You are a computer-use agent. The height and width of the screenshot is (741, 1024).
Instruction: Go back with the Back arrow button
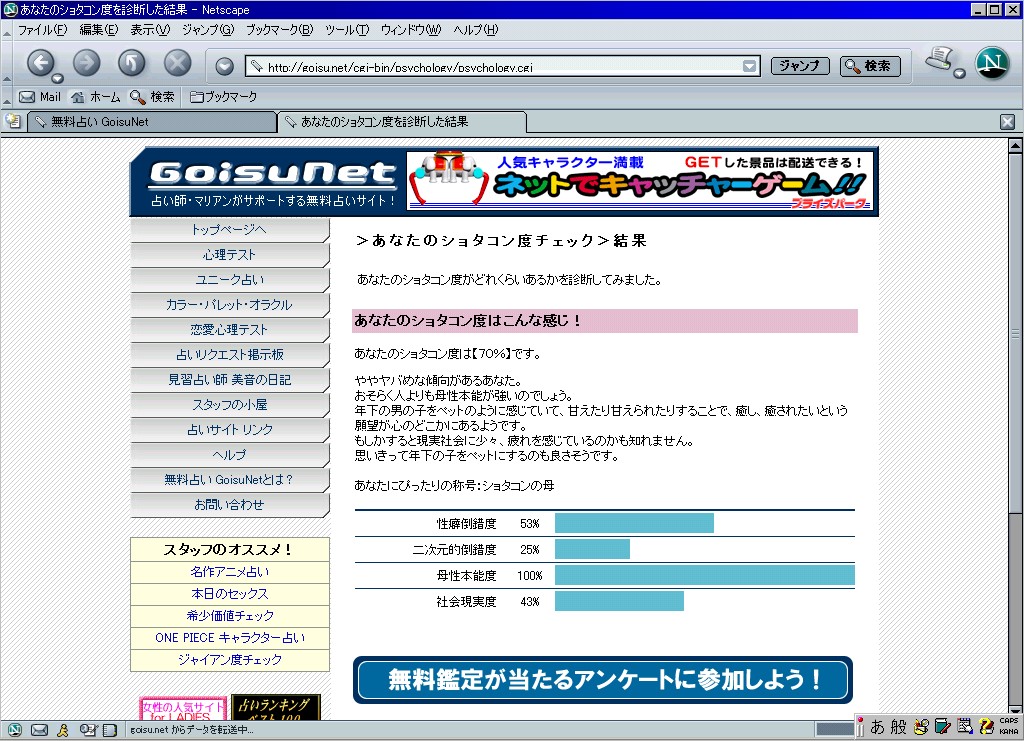point(40,63)
